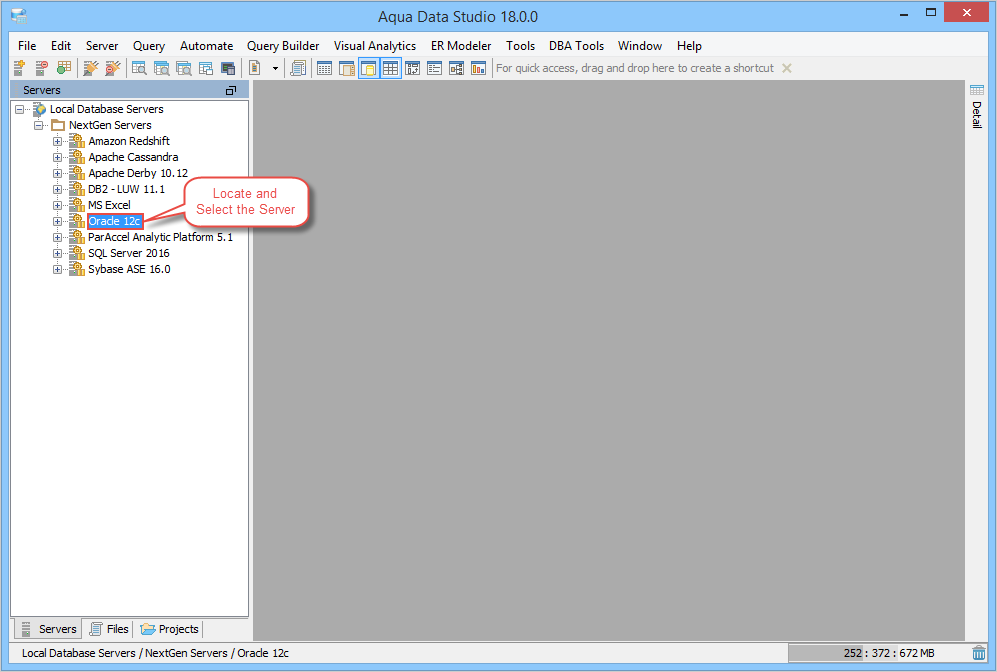Collapse the Local Database Servers node
997x672 pixels.
(x=20, y=109)
